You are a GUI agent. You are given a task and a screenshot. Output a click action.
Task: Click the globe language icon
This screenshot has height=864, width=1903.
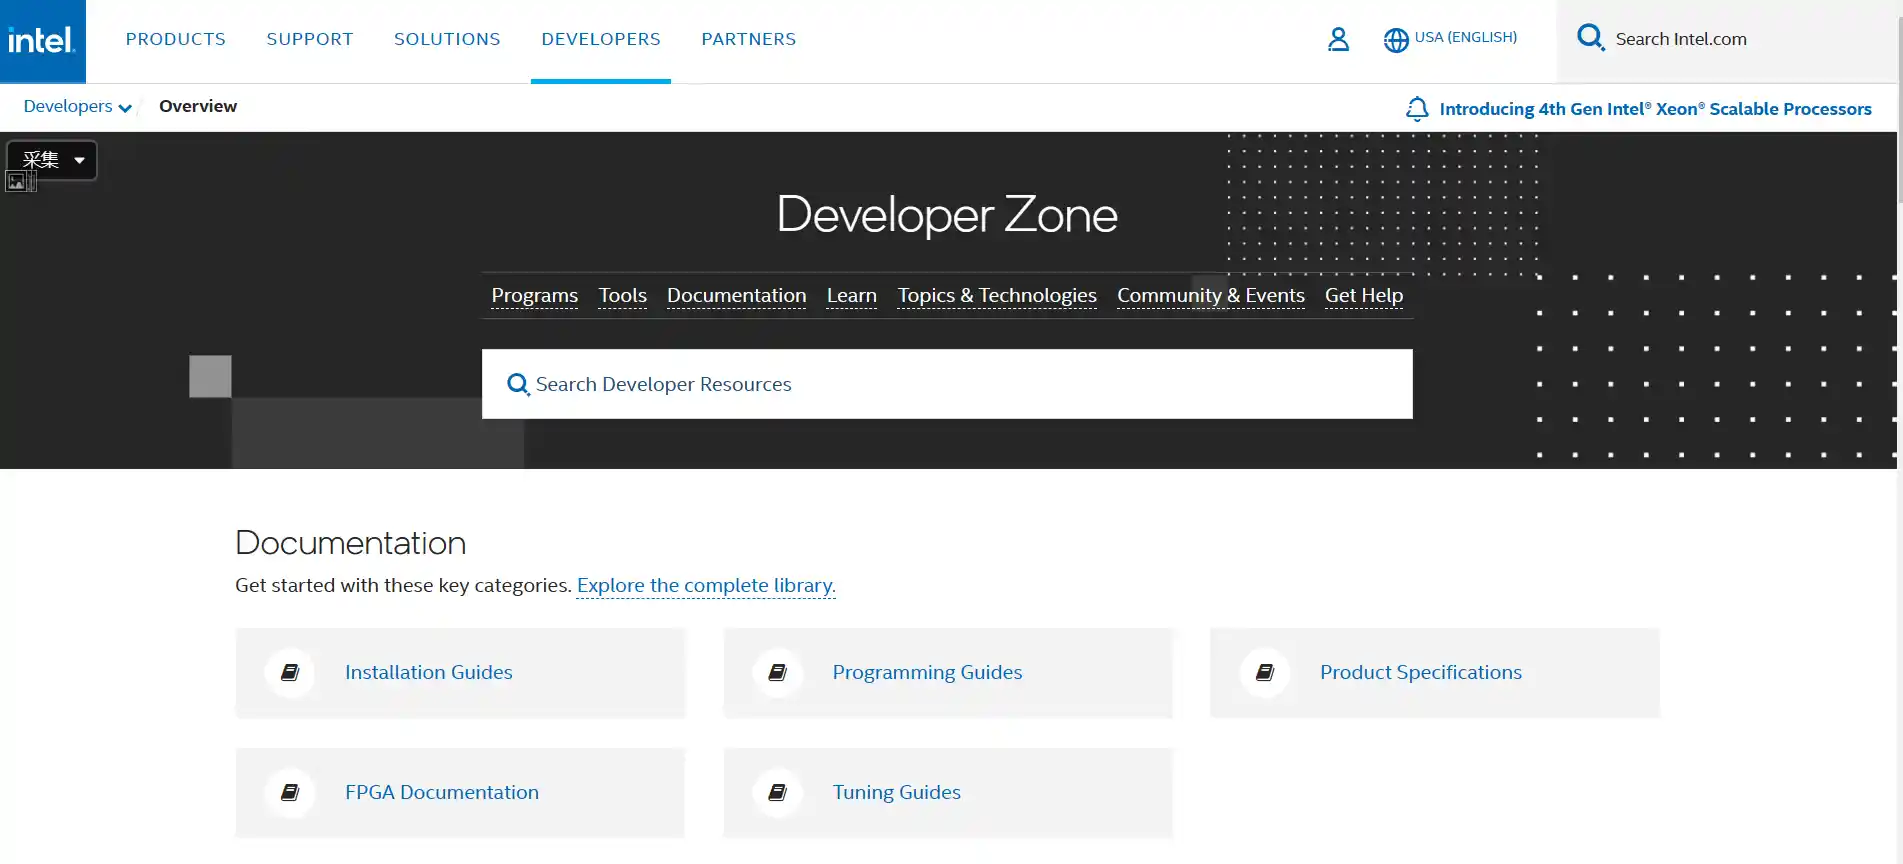(x=1396, y=40)
